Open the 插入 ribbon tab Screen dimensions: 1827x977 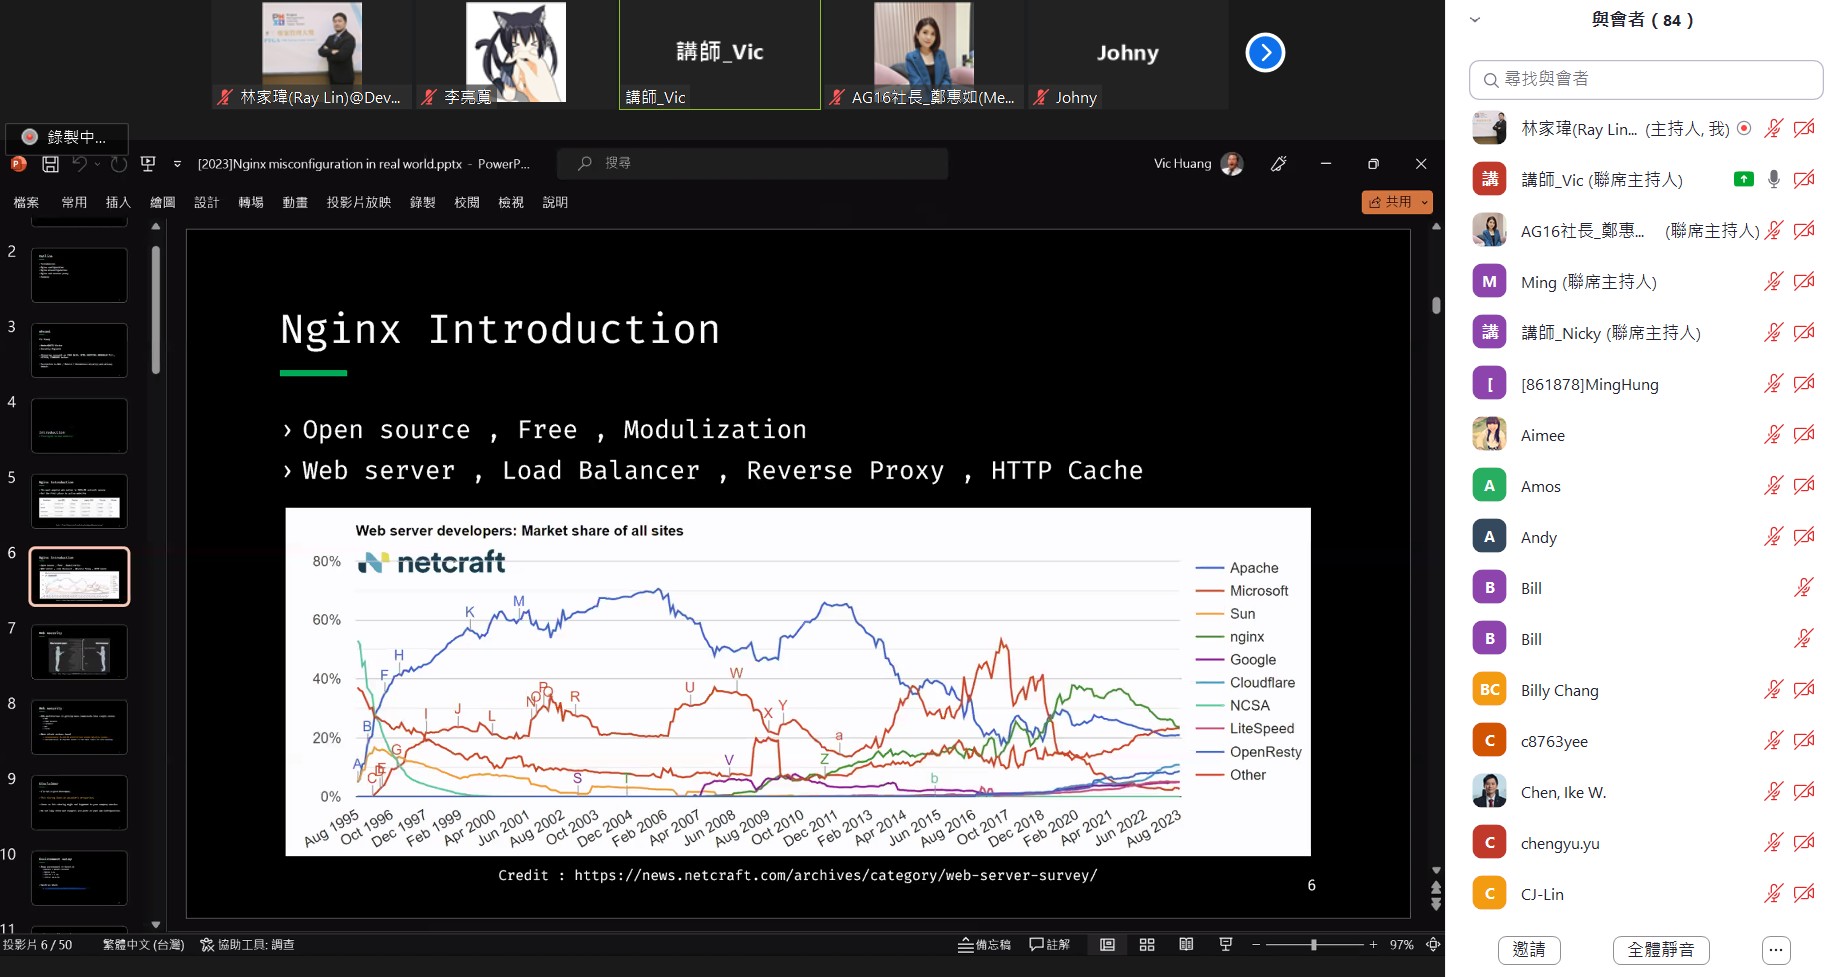pyautogui.click(x=118, y=203)
